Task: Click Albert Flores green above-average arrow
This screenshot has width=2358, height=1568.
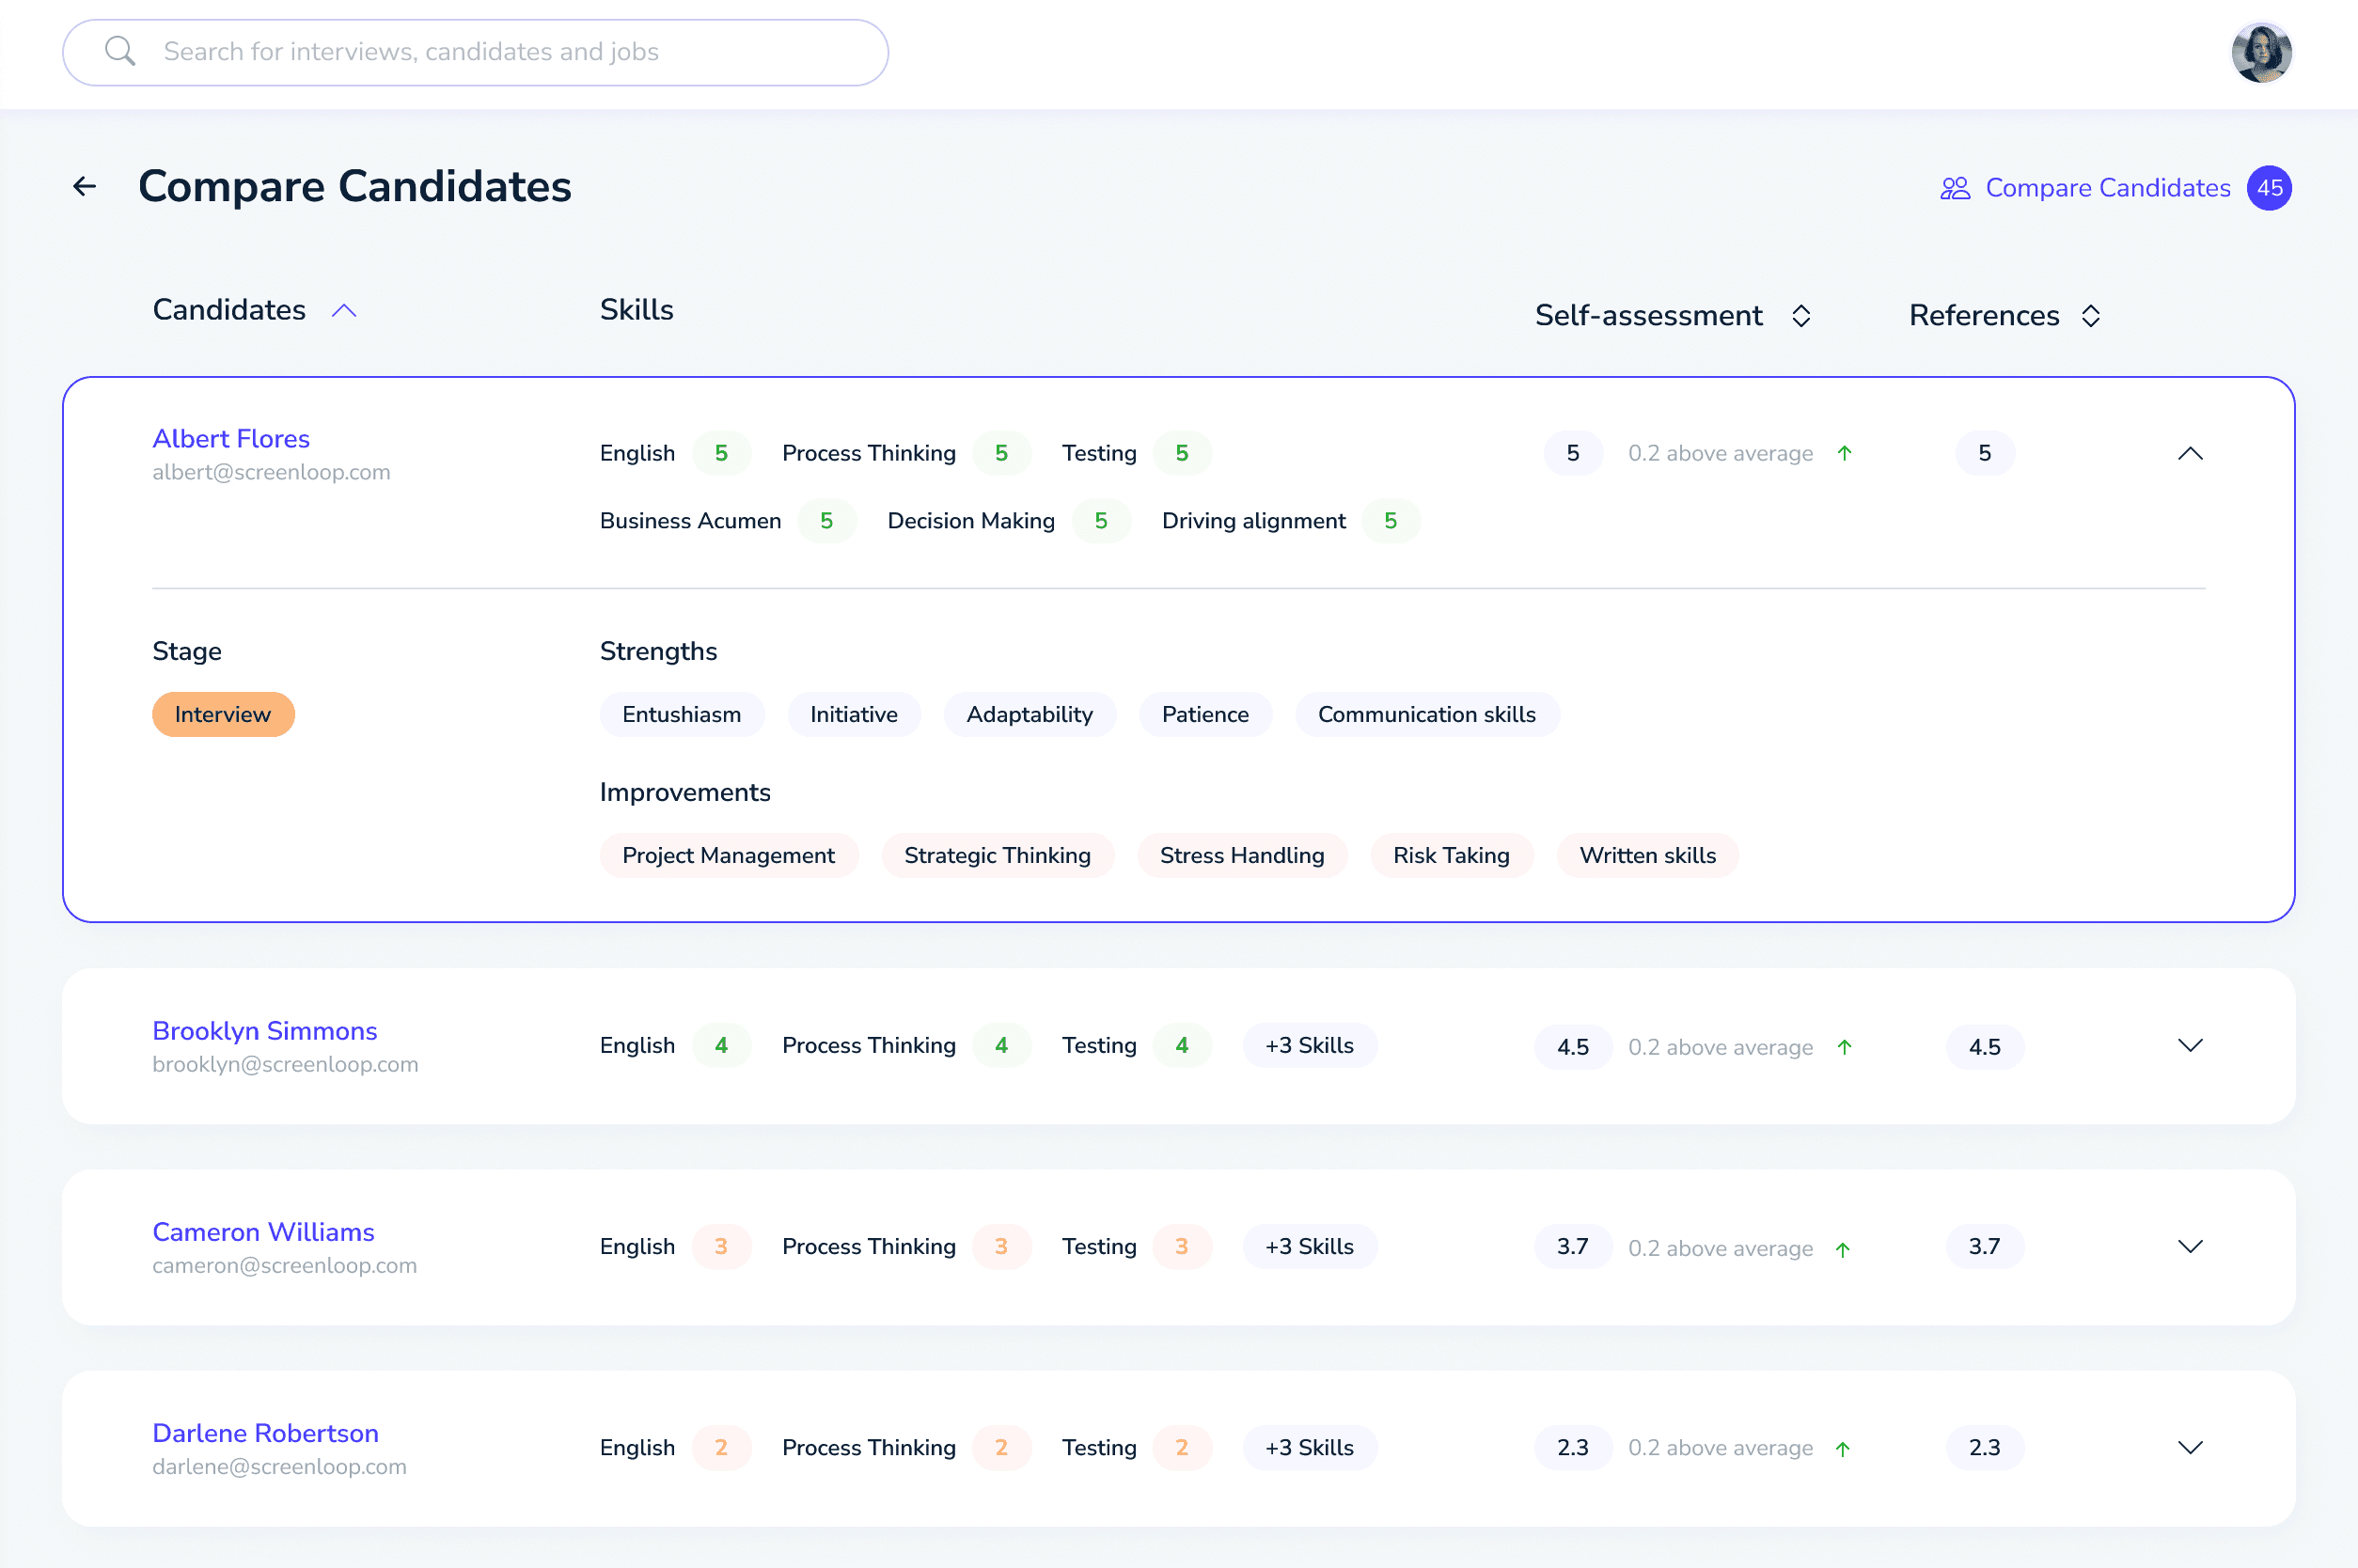Action: point(1844,453)
